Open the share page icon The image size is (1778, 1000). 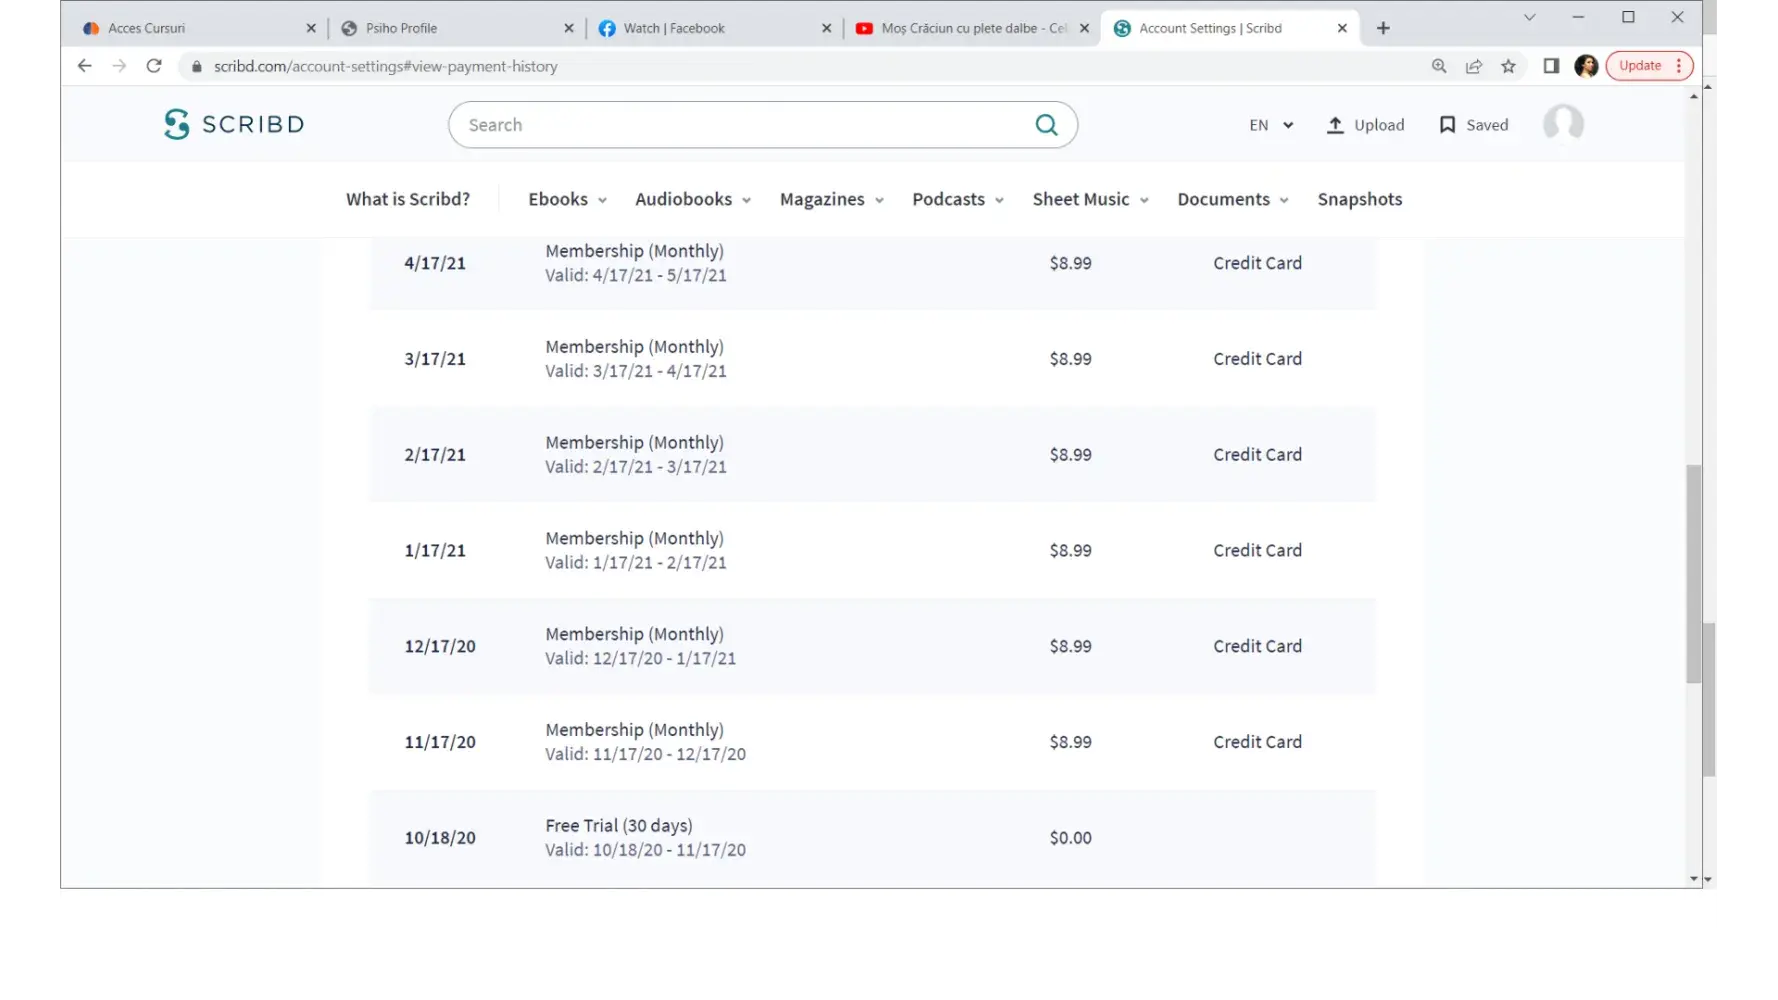click(1474, 66)
